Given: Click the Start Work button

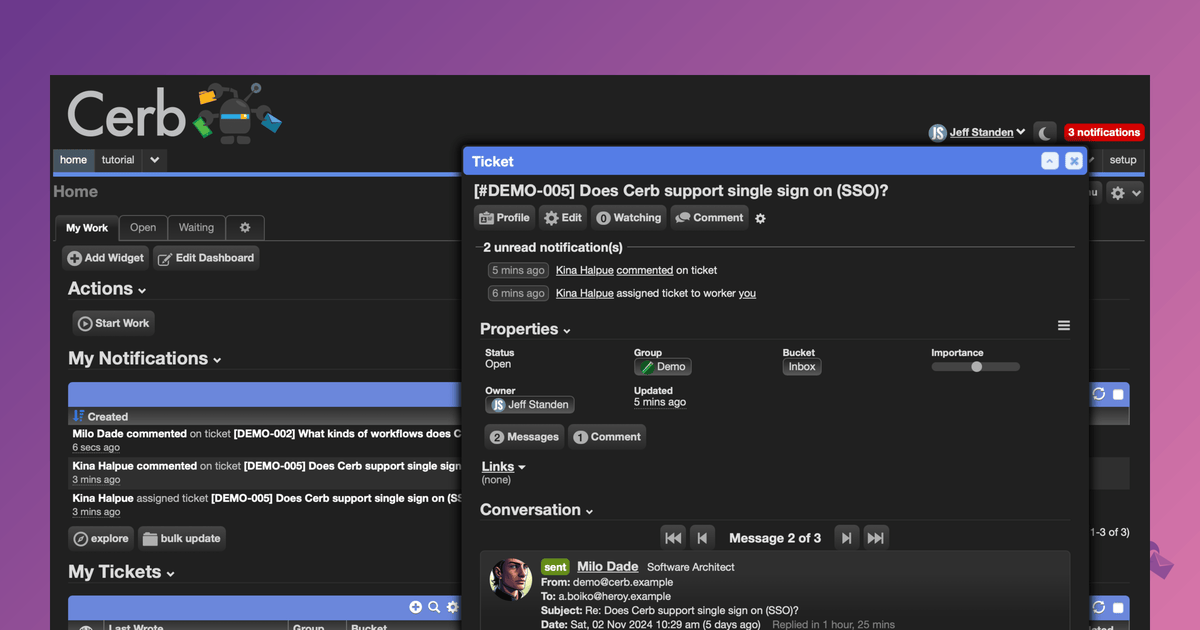Looking at the screenshot, I should click(113, 323).
